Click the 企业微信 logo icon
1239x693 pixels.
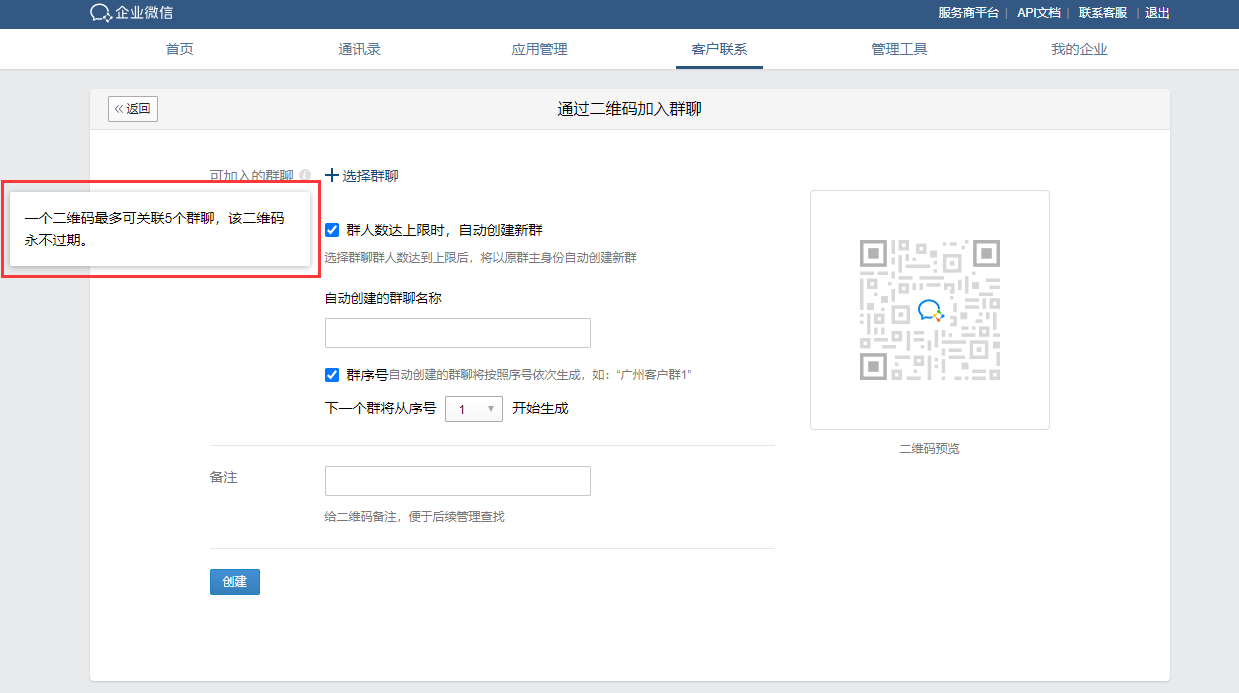pyautogui.click(x=101, y=13)
